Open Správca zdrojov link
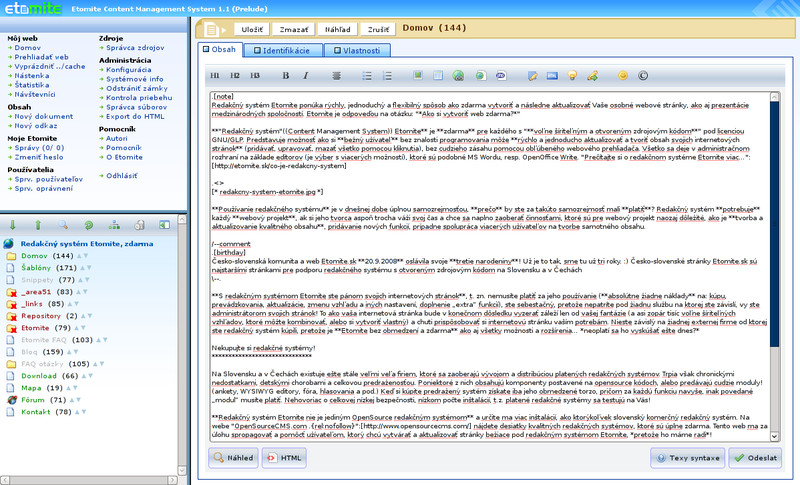This screenshot has height=485, width=800. tap(135, 47)
